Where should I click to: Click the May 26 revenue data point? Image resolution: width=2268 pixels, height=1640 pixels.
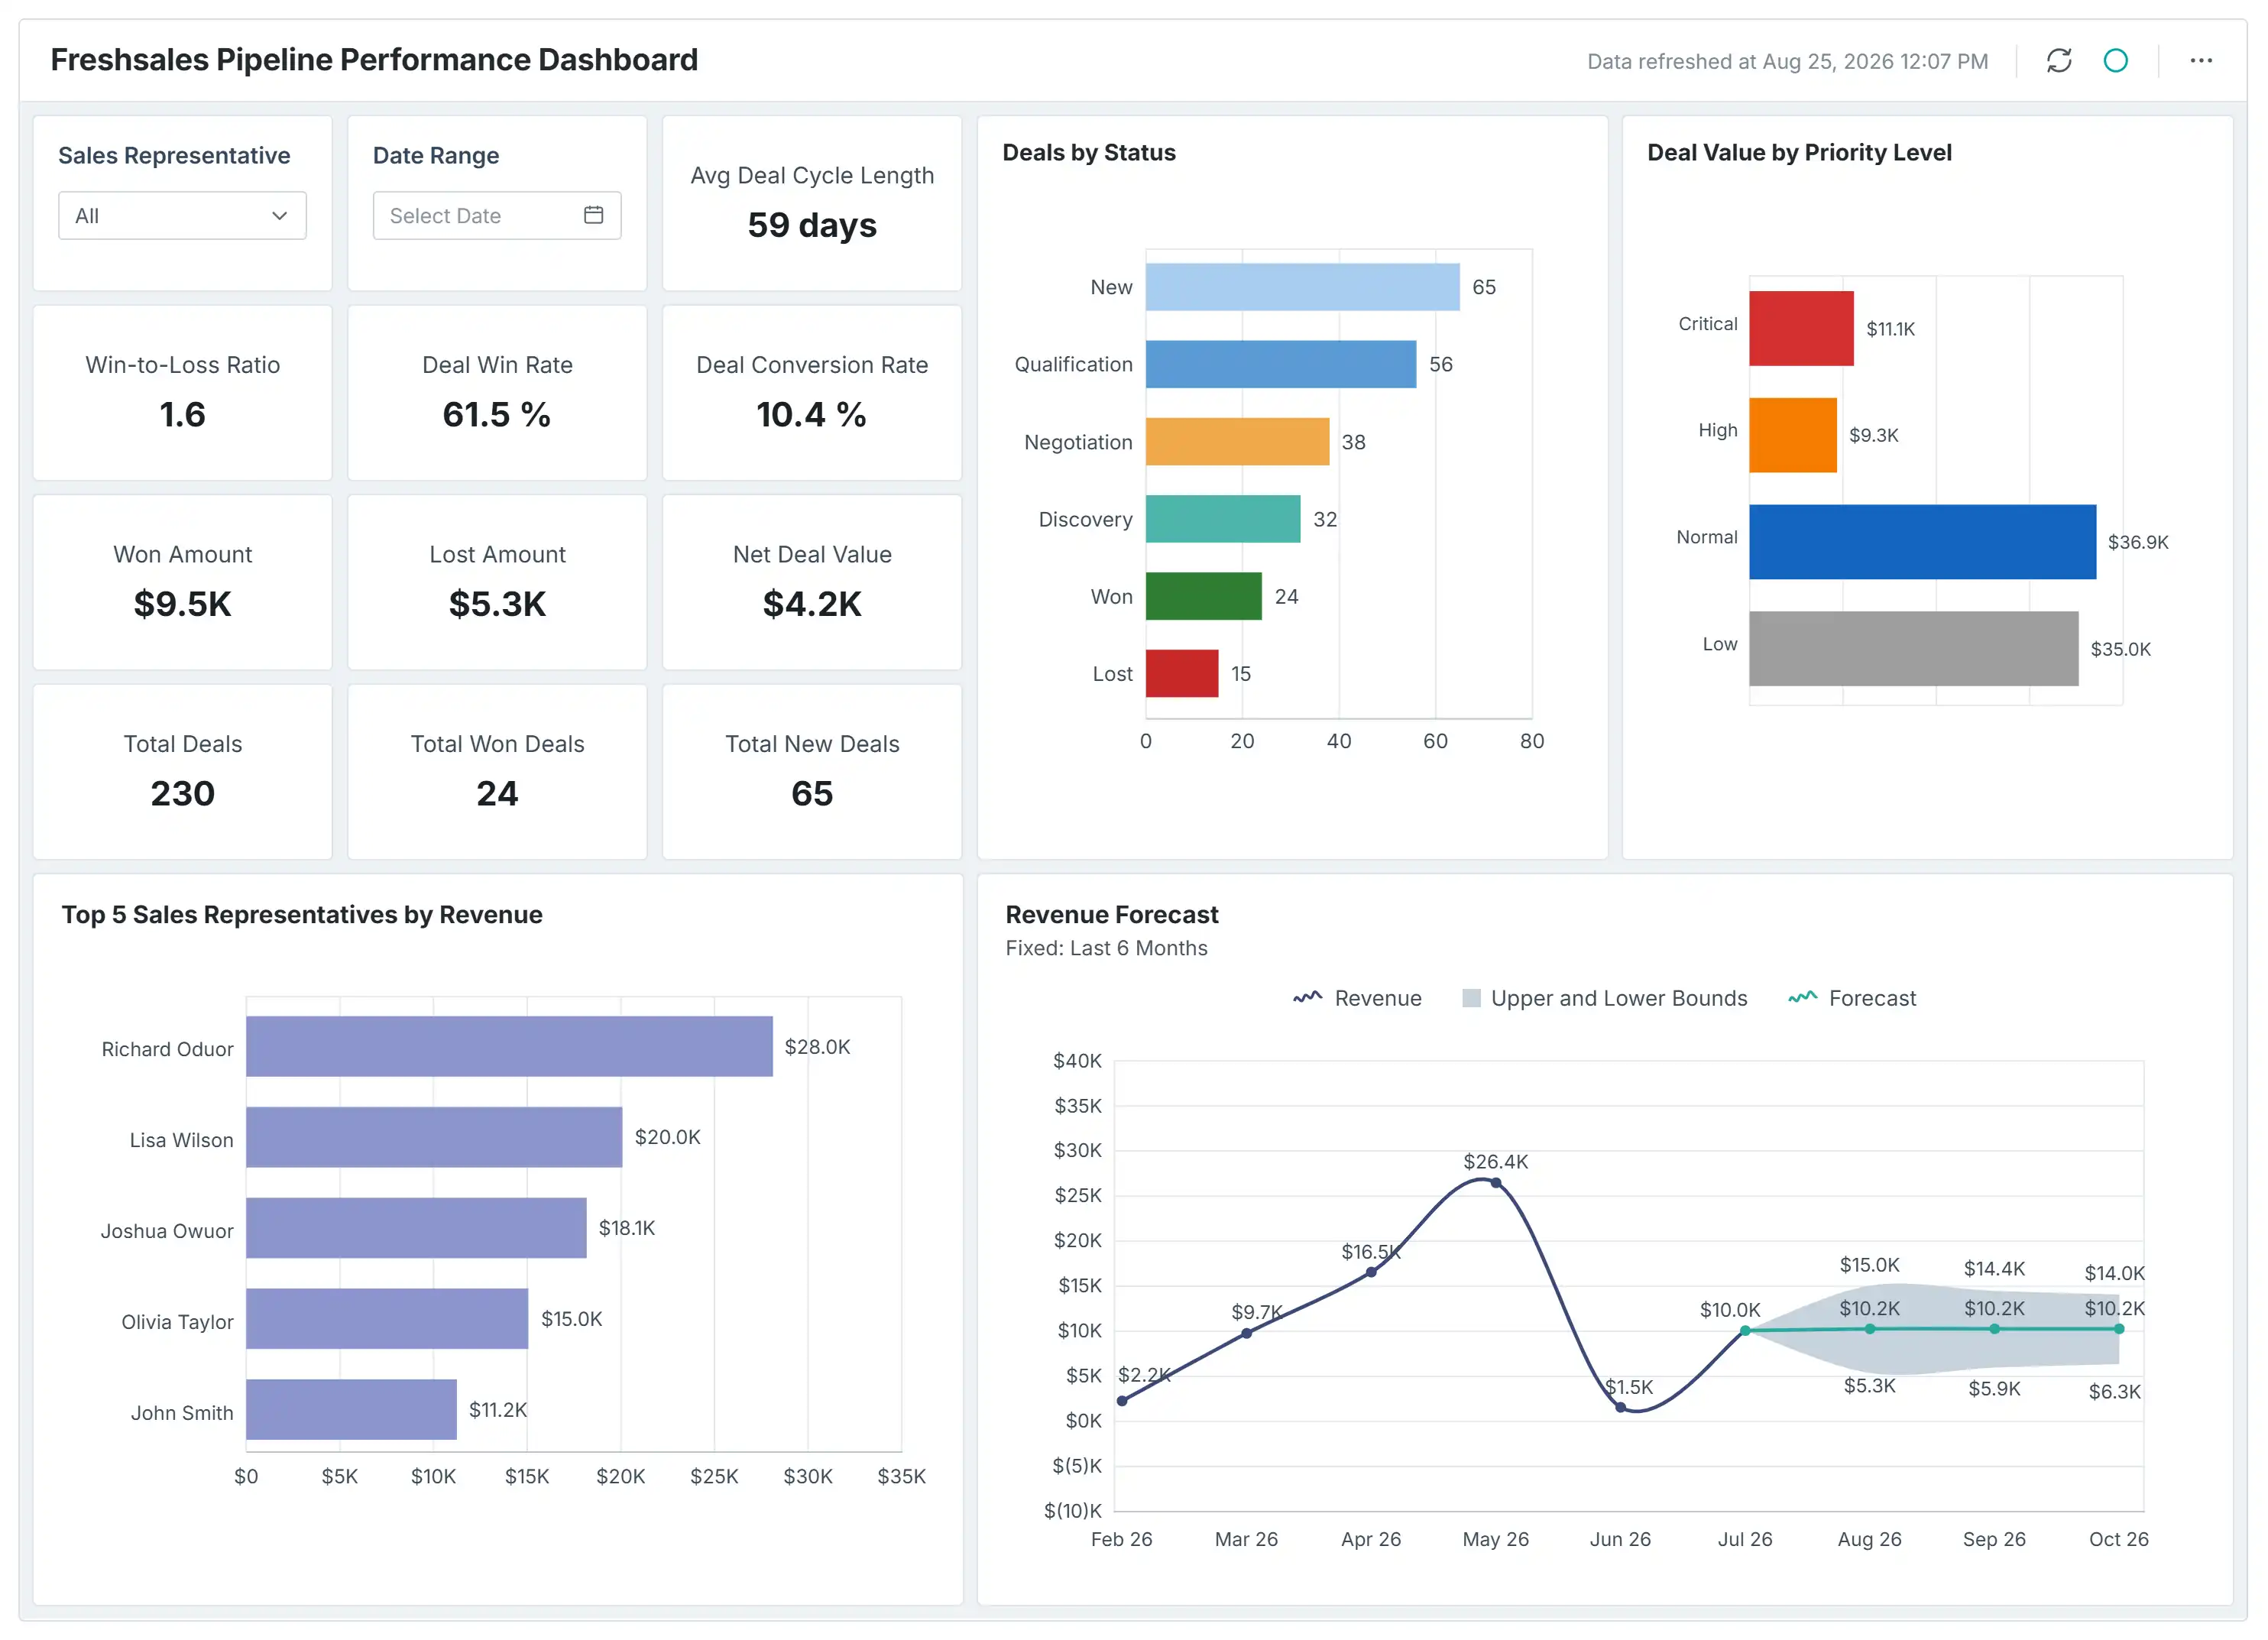[x=1495, y=1183]
